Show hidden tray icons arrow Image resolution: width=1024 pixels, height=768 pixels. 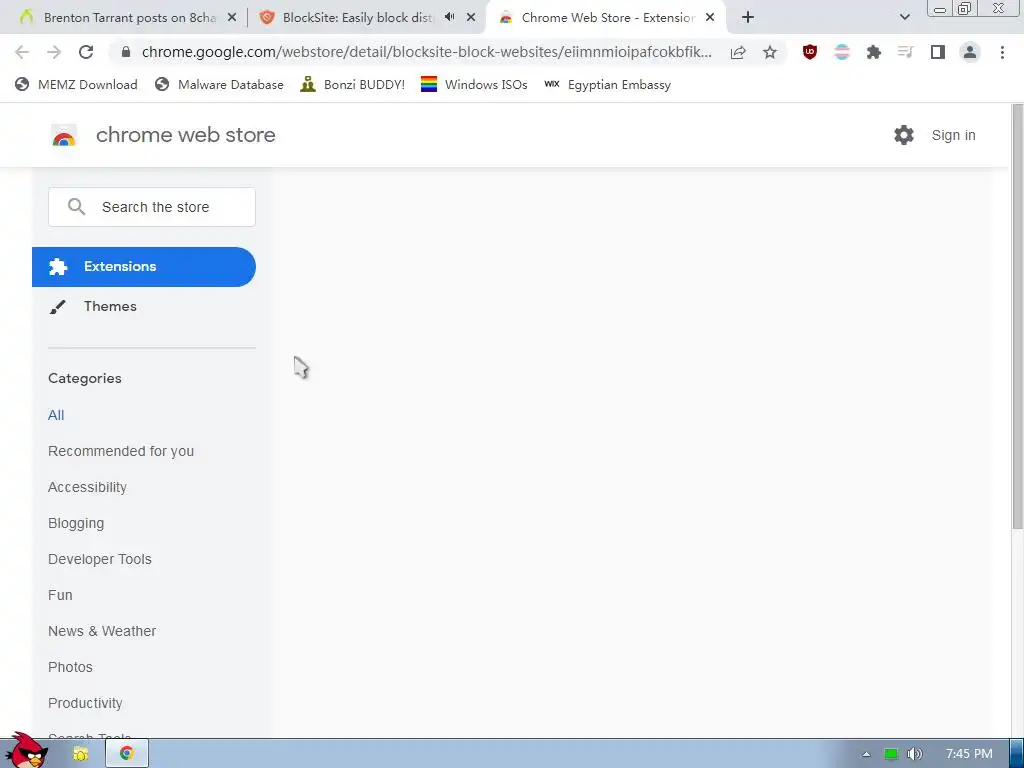tap(866, 754)
